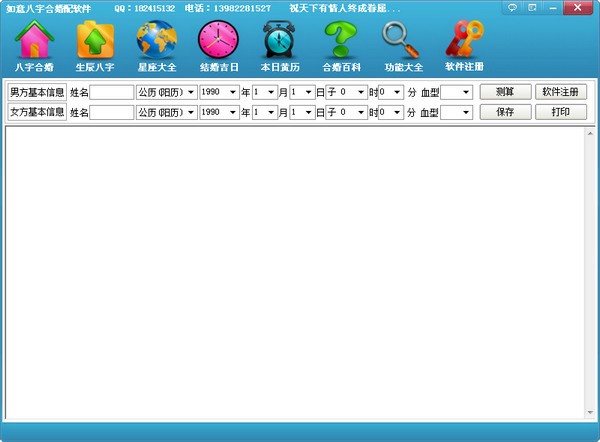Open female birth minute dropdown
The height and width of the screenshot is (442, 600).
coord(391,113)
